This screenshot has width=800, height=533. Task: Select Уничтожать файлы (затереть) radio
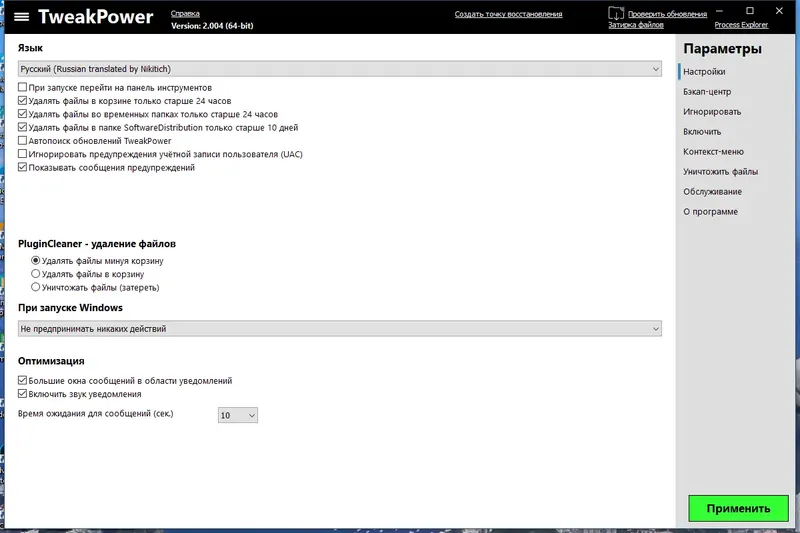pos(35,287)
